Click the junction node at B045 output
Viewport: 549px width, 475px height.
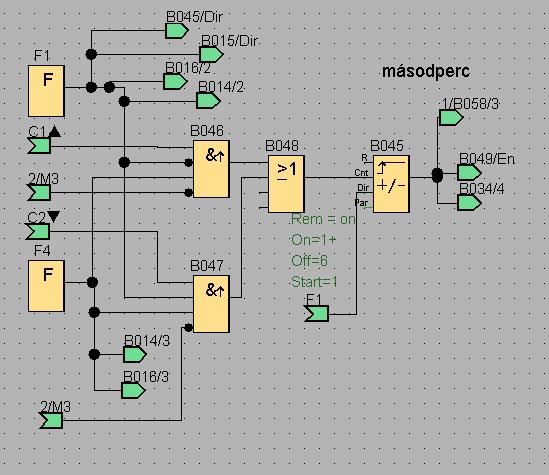click(437, 175)
